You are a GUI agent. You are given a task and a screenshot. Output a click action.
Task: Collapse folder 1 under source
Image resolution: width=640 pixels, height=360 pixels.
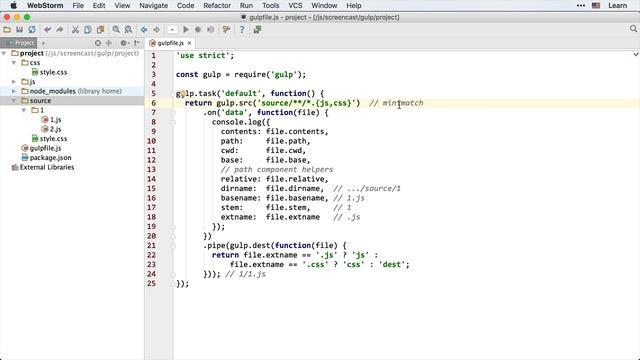tap(24, 110)
